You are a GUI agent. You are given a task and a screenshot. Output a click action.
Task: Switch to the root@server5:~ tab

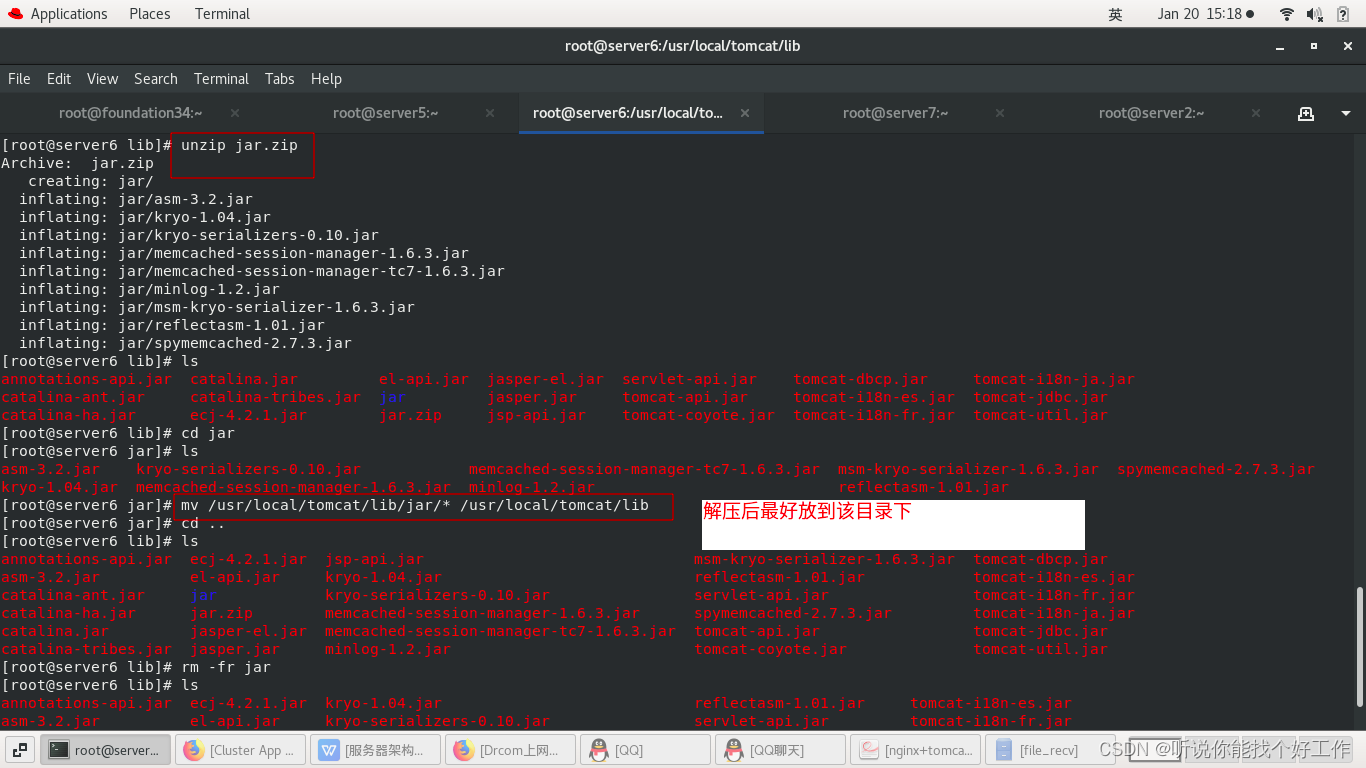coord(385,113)
